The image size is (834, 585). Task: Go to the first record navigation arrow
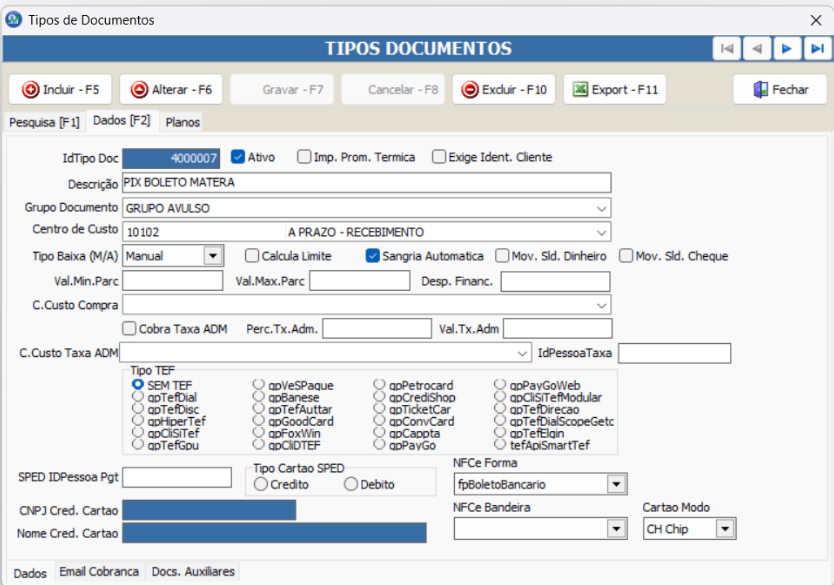tap(727, 48)
